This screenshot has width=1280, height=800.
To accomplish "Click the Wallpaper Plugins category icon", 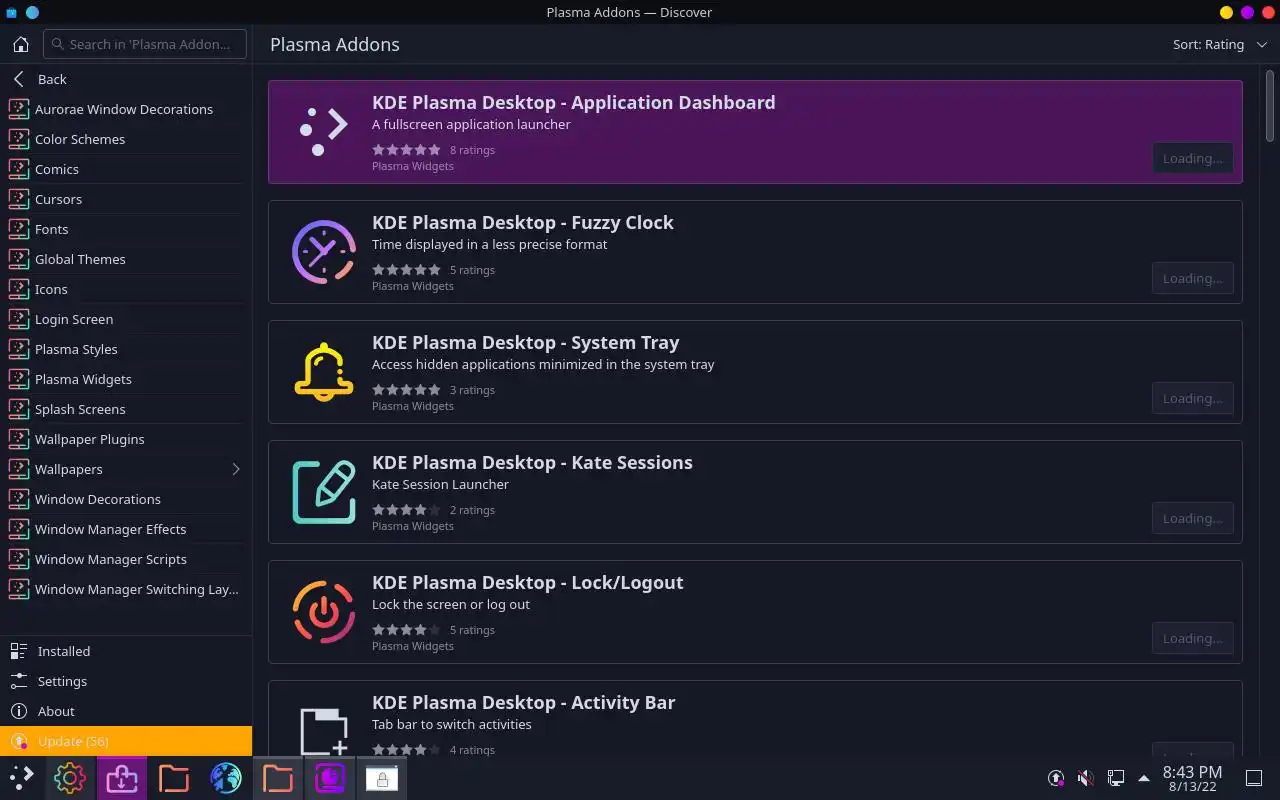I will point(18,439).
